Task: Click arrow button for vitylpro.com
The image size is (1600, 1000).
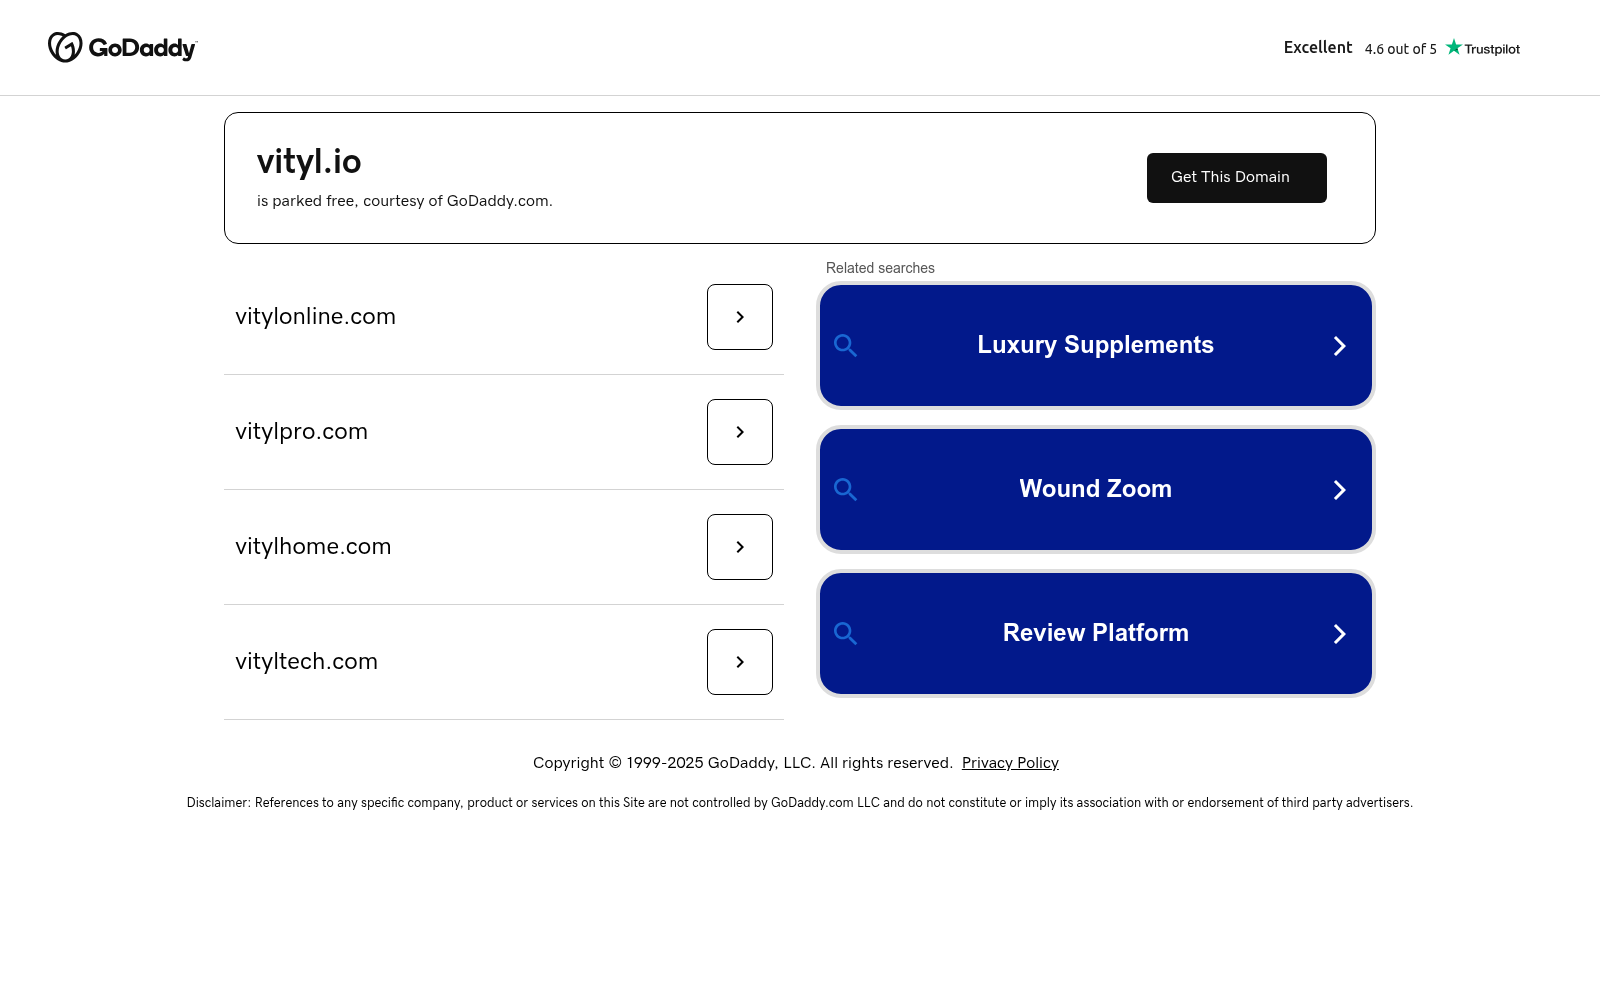Action: 739,432
